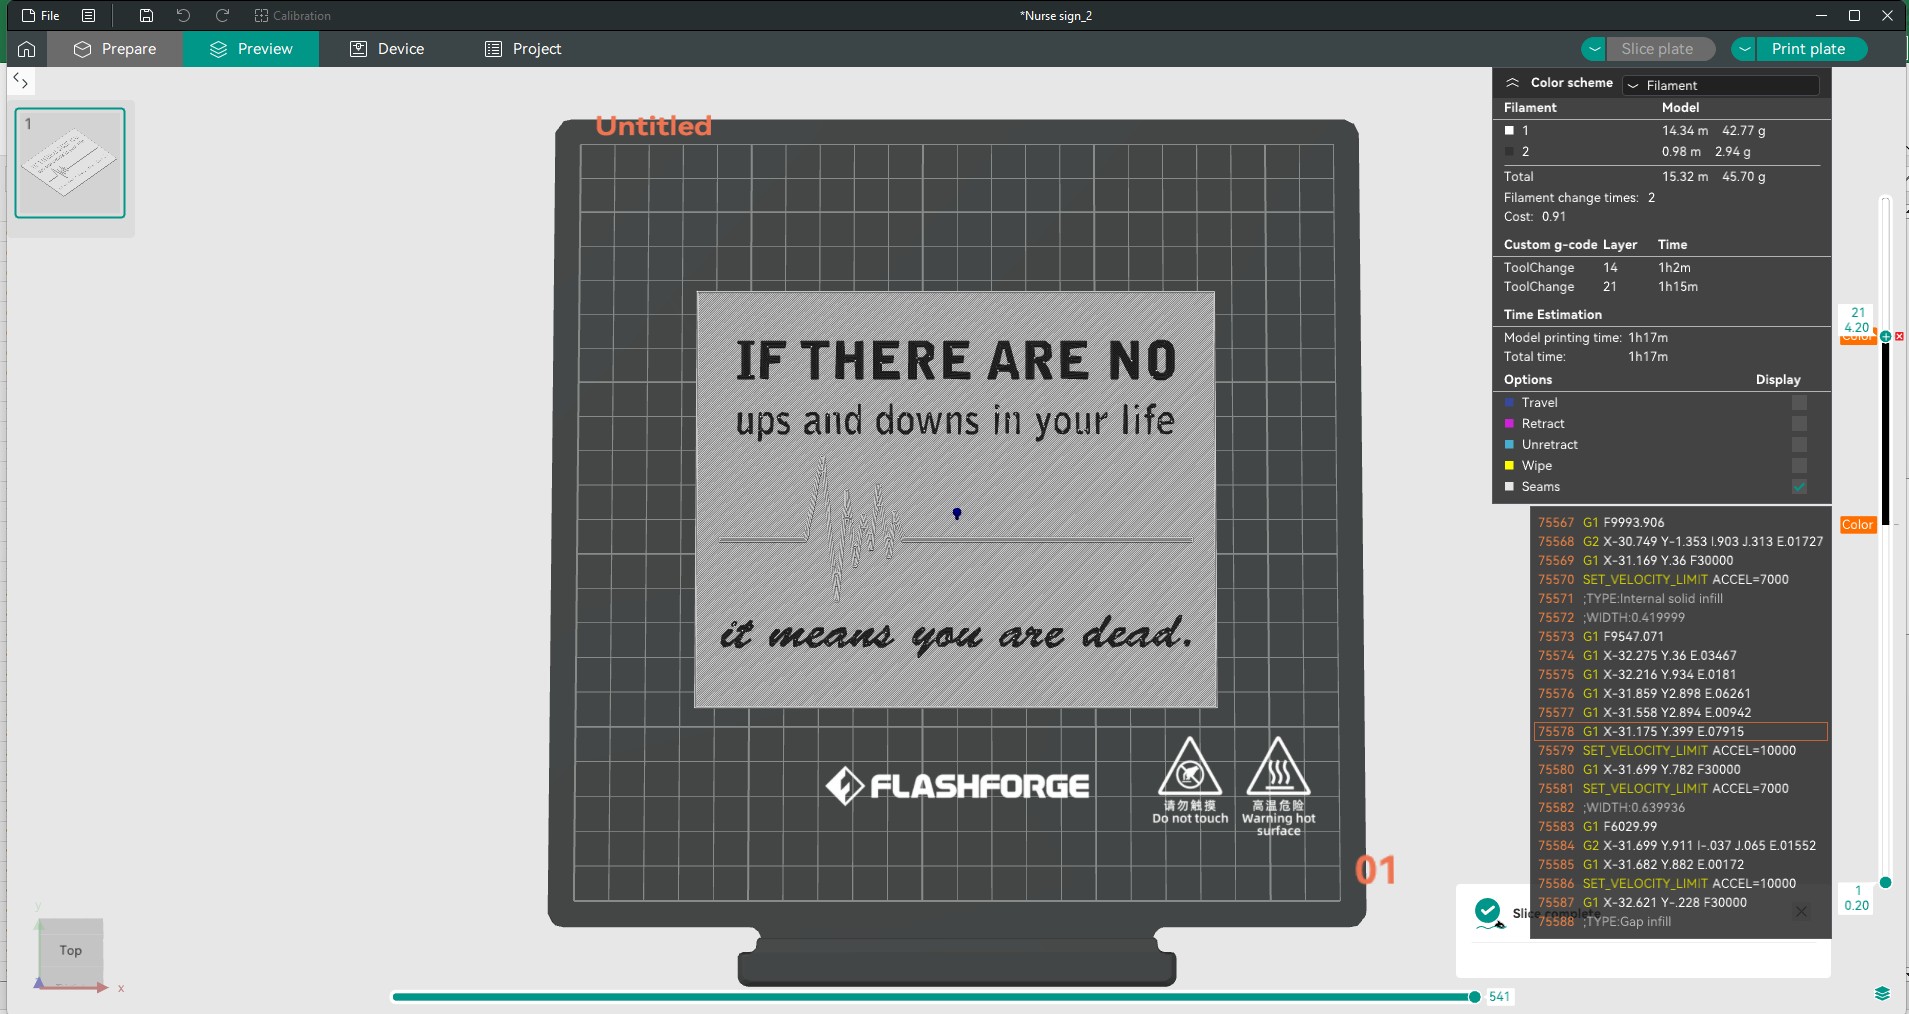Viewport: 1909px width, 1014px height.
Task: Select g-code line 75567
Action: tap(1680, 523)
